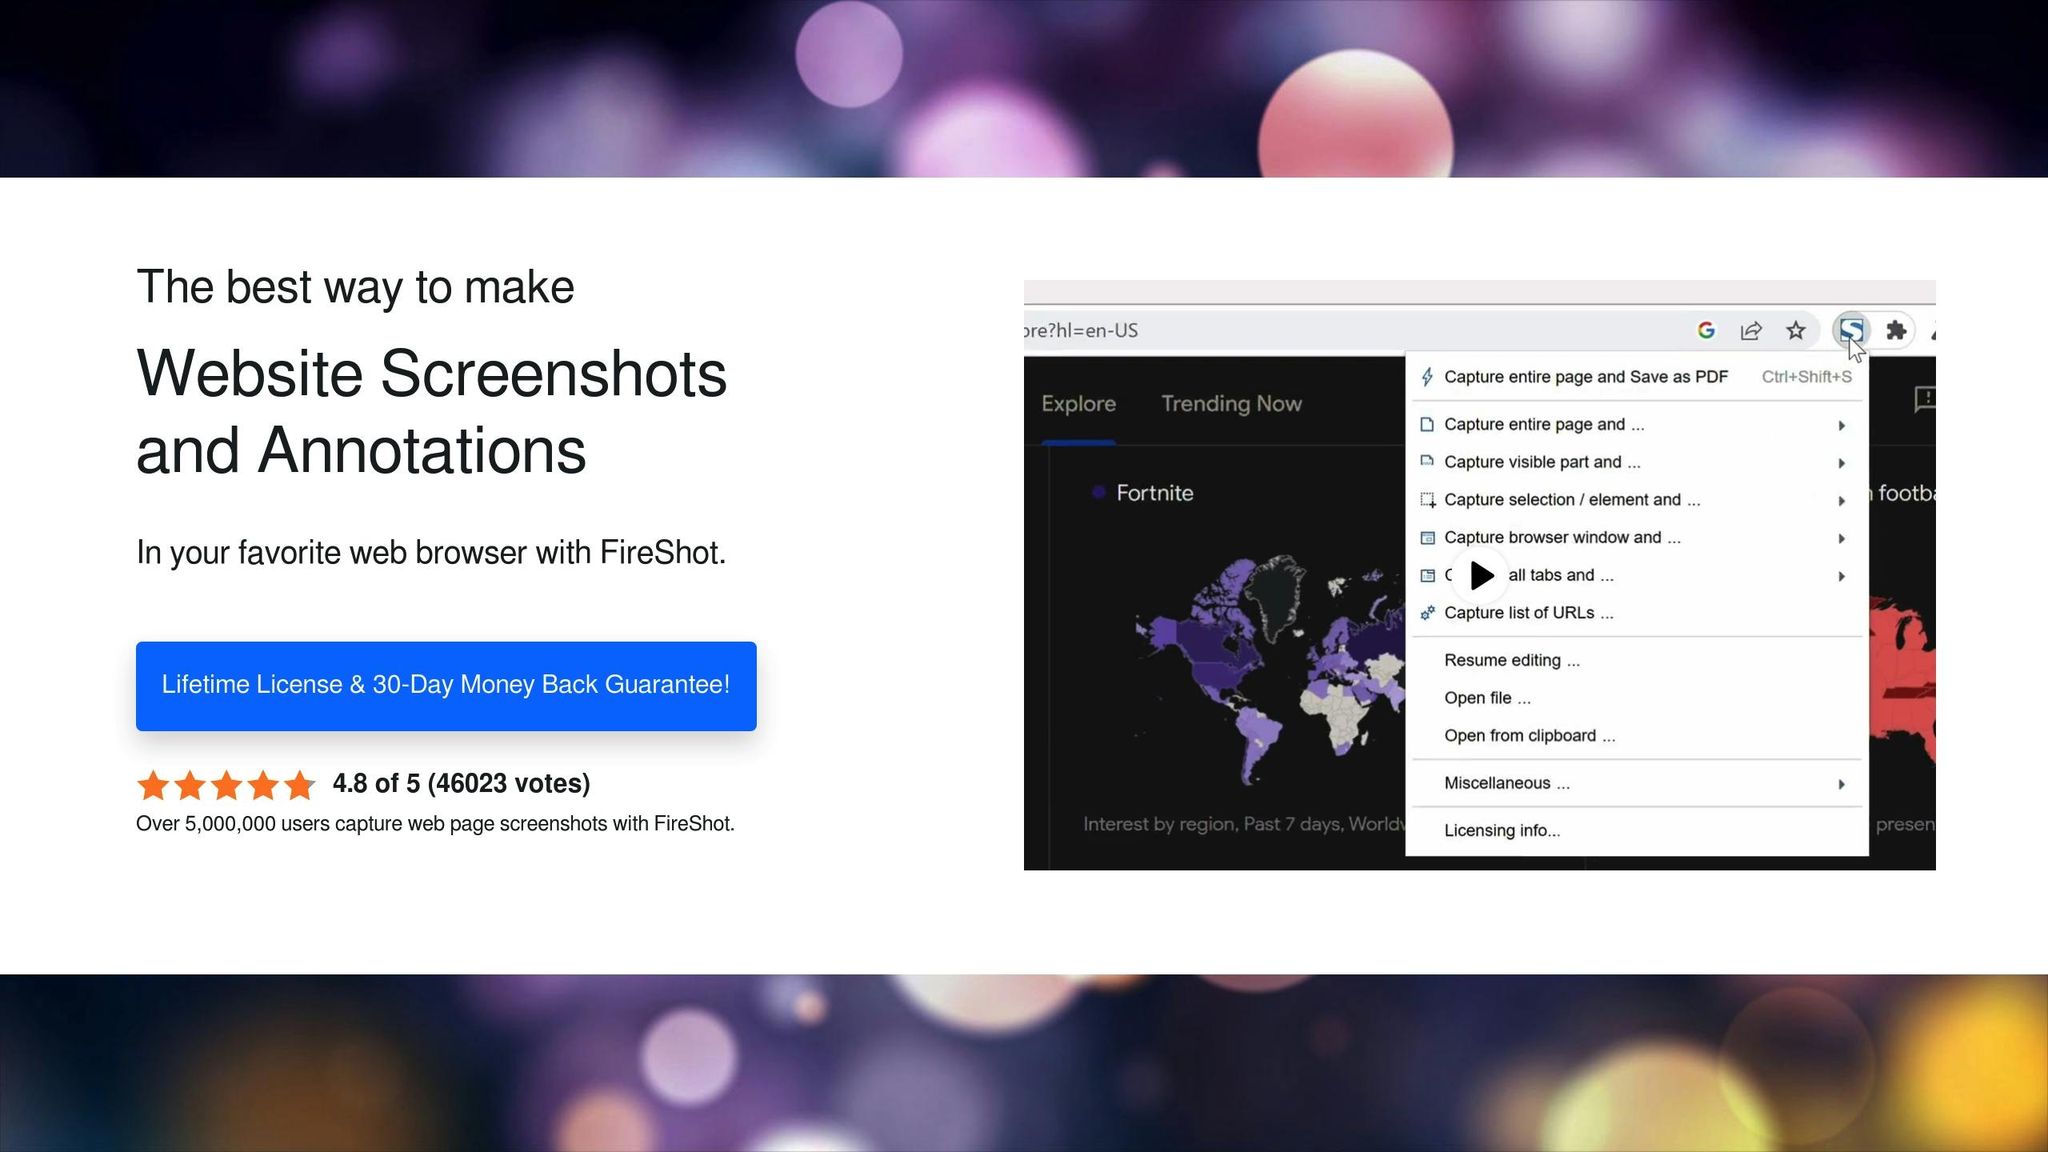Click Lifetime License & 30-Day Money Back button
The image size is (2048, 1152).
click(x=446, y=686)
